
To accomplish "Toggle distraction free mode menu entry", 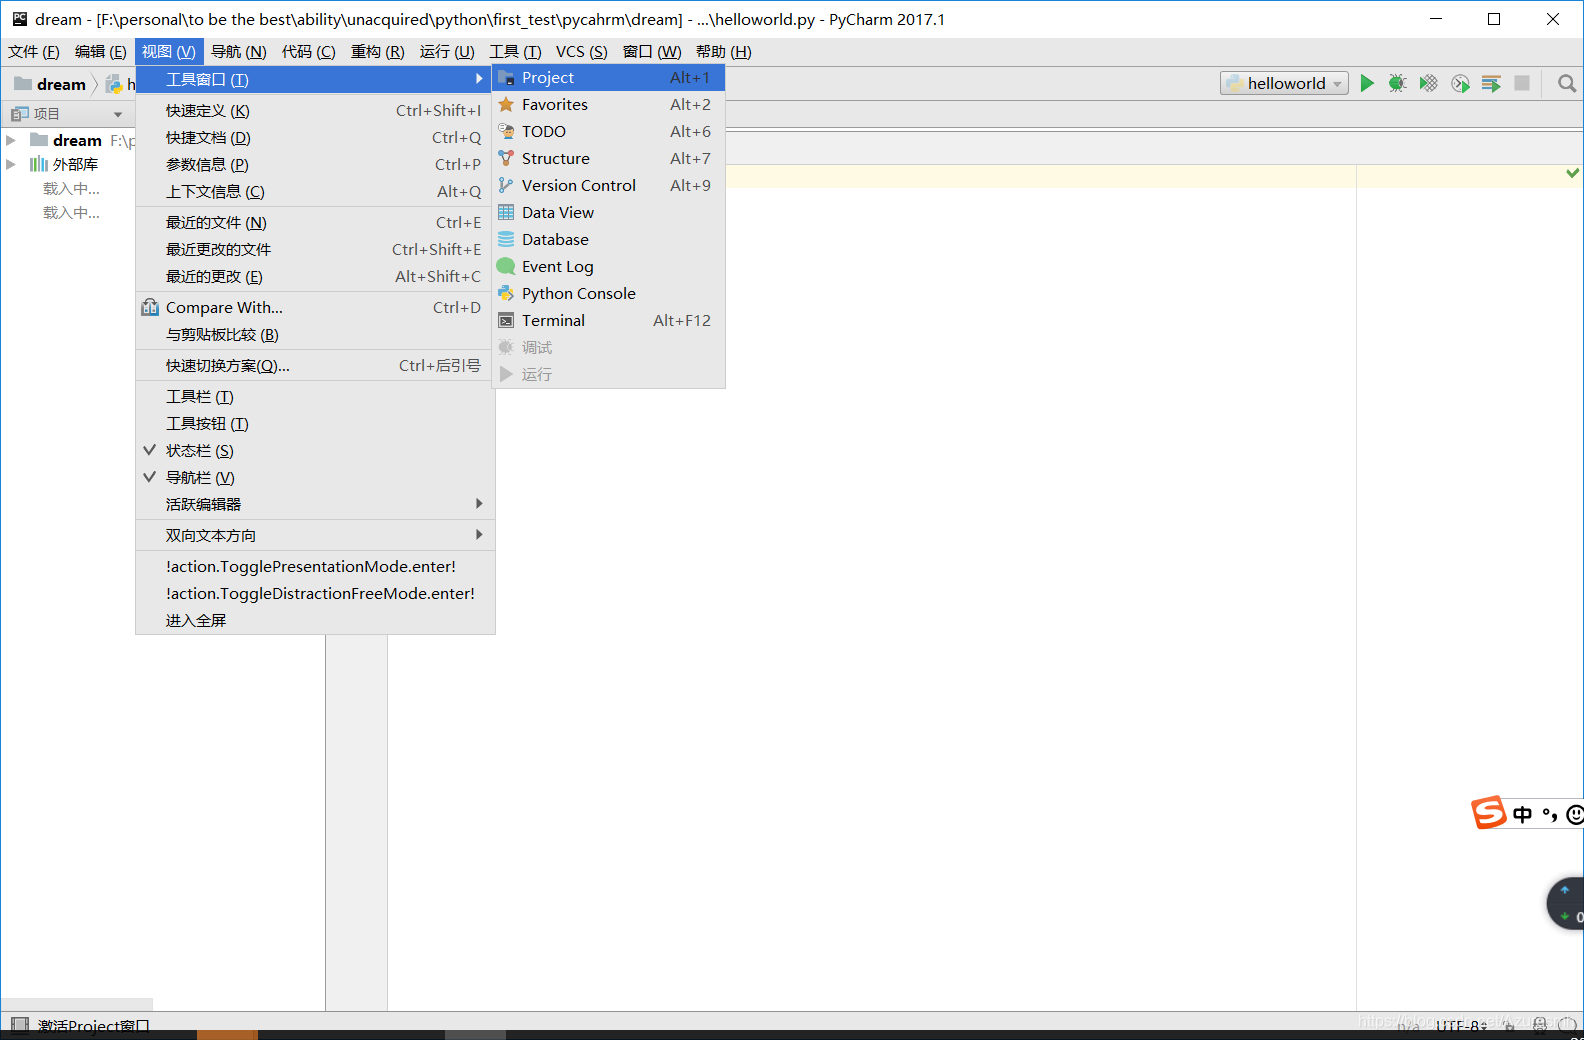I will [315, 594].
